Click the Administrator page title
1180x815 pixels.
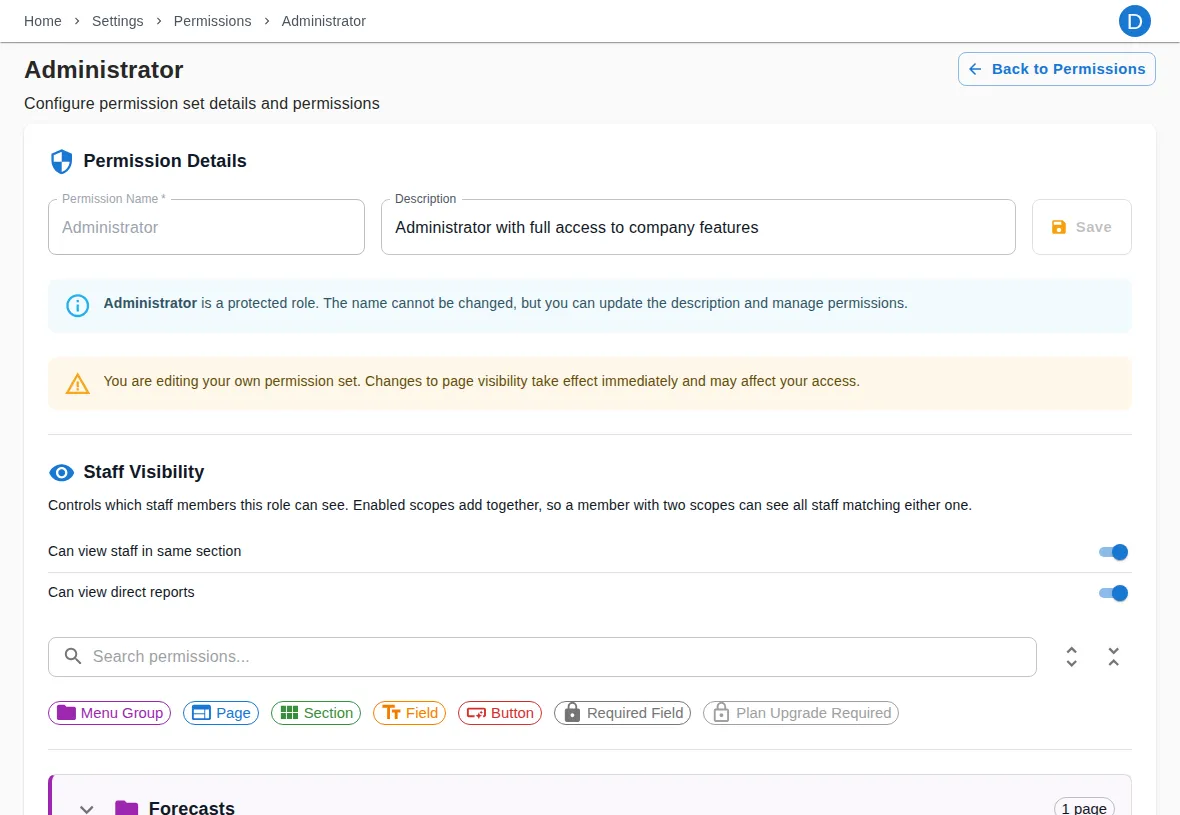click(104, 70)
